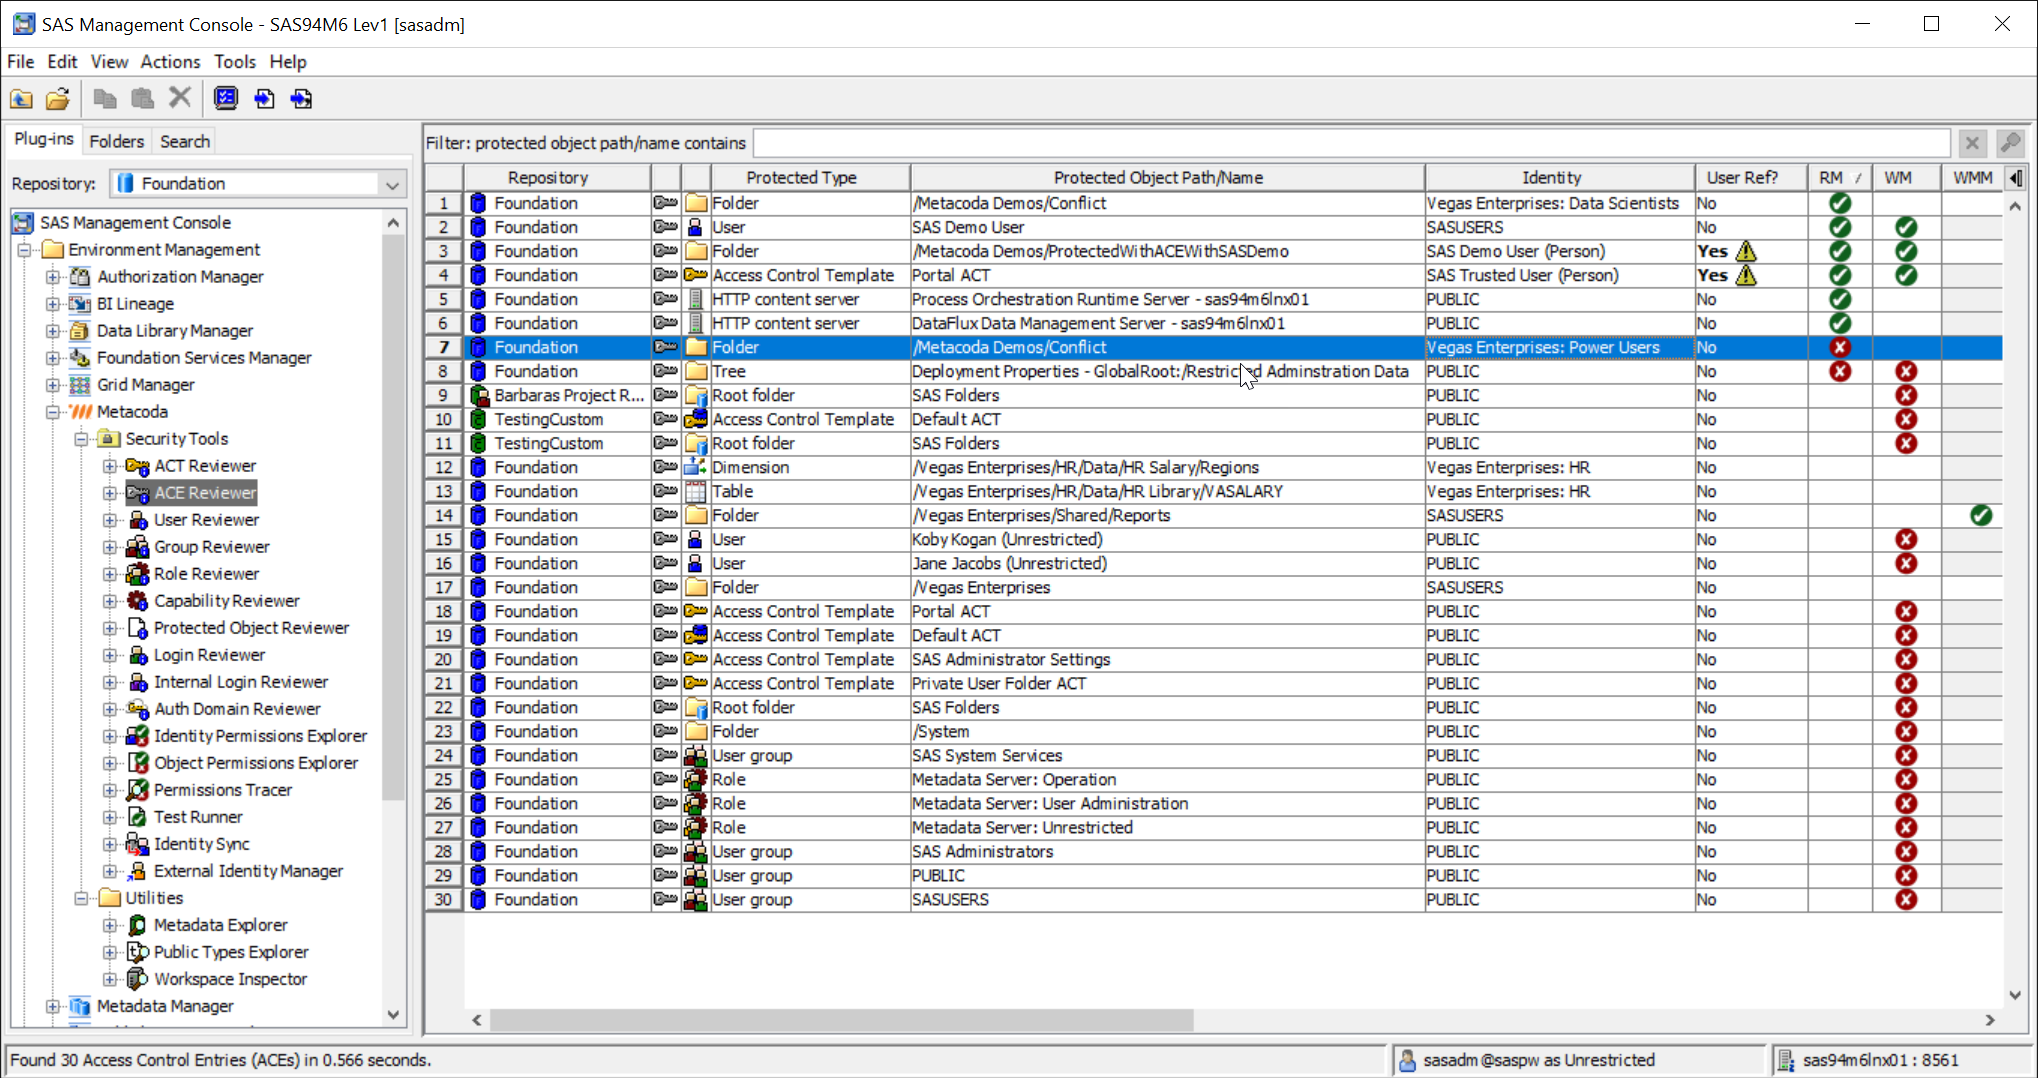This screenshot has height=1078, width=2038.
Task: Sort by the RM column header
Action: click(1839, 178)
